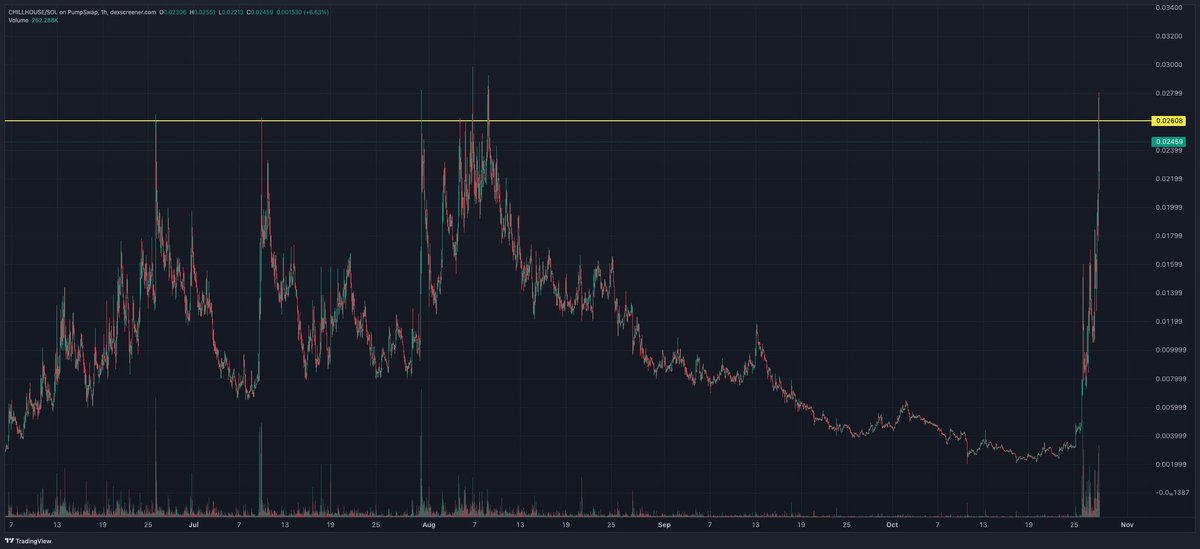The height and width of the screenshot is (549, 1200).
Task: Click the change value 0.001530 (+6.63%)
Action: pos(303,12)
